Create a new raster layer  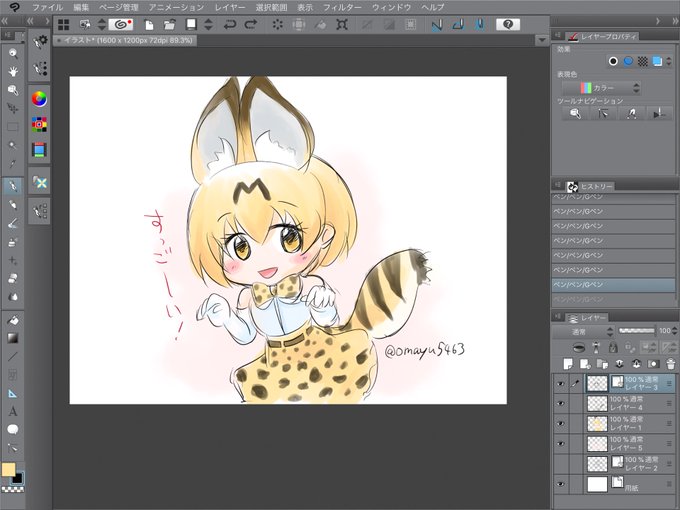(568, 363)
